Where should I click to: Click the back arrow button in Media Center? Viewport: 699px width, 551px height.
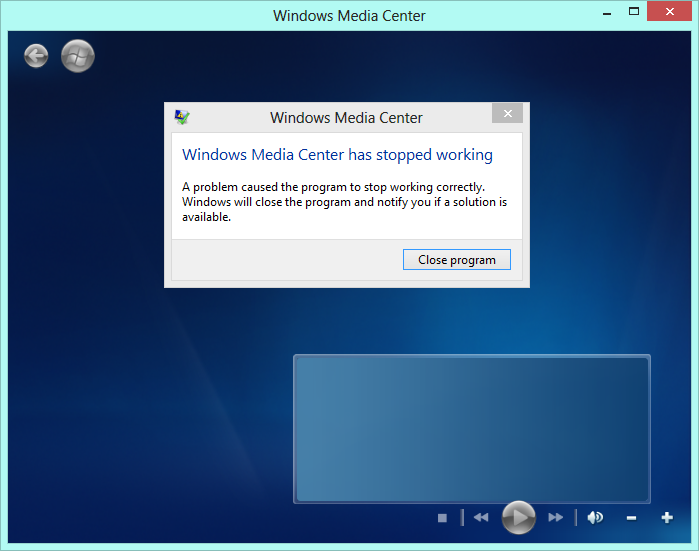36,56
